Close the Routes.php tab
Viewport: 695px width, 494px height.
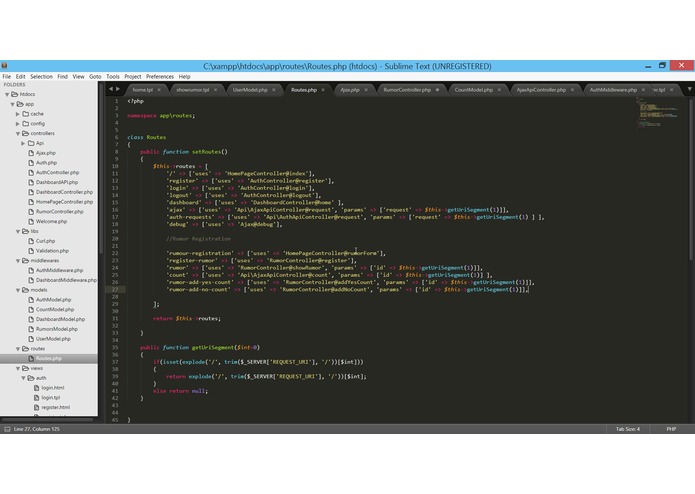click(323, 90)
